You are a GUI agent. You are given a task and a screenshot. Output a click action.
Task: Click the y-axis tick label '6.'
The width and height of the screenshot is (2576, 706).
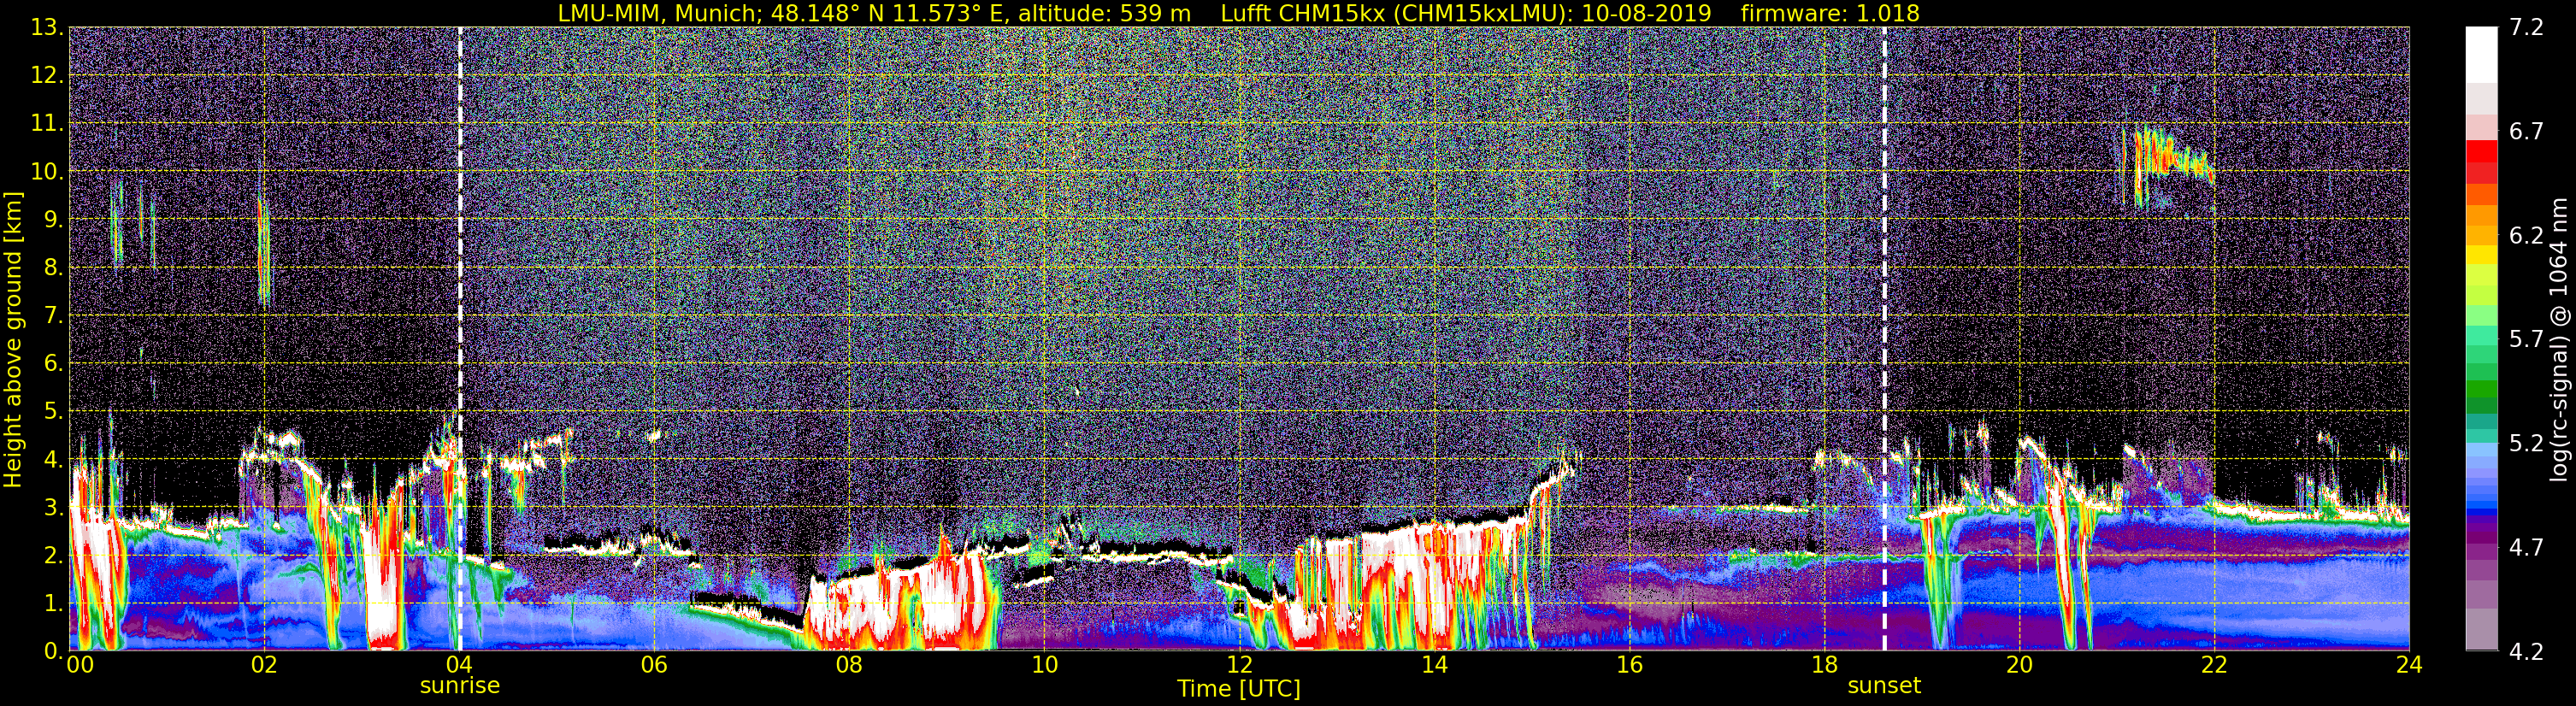coord(53,364)
